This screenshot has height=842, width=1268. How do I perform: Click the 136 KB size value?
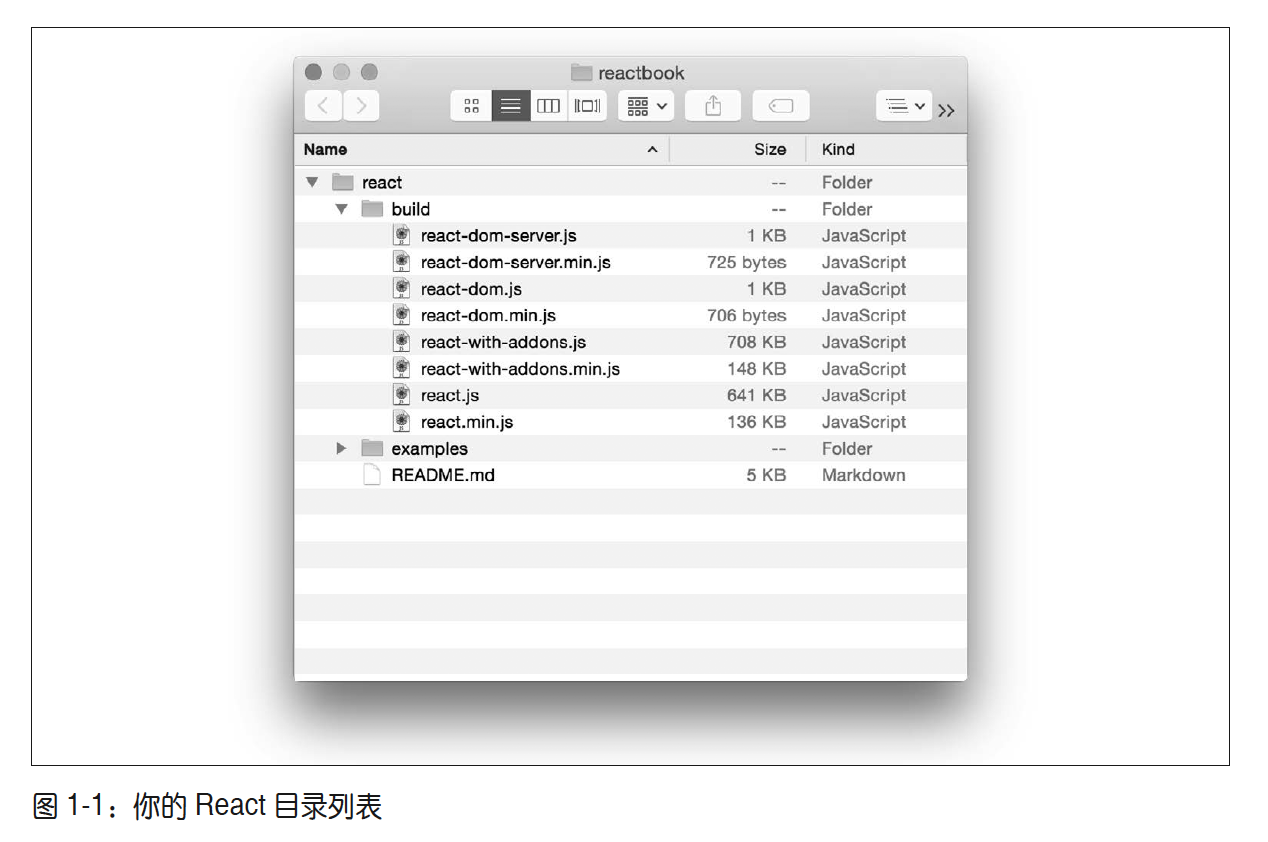757,422
